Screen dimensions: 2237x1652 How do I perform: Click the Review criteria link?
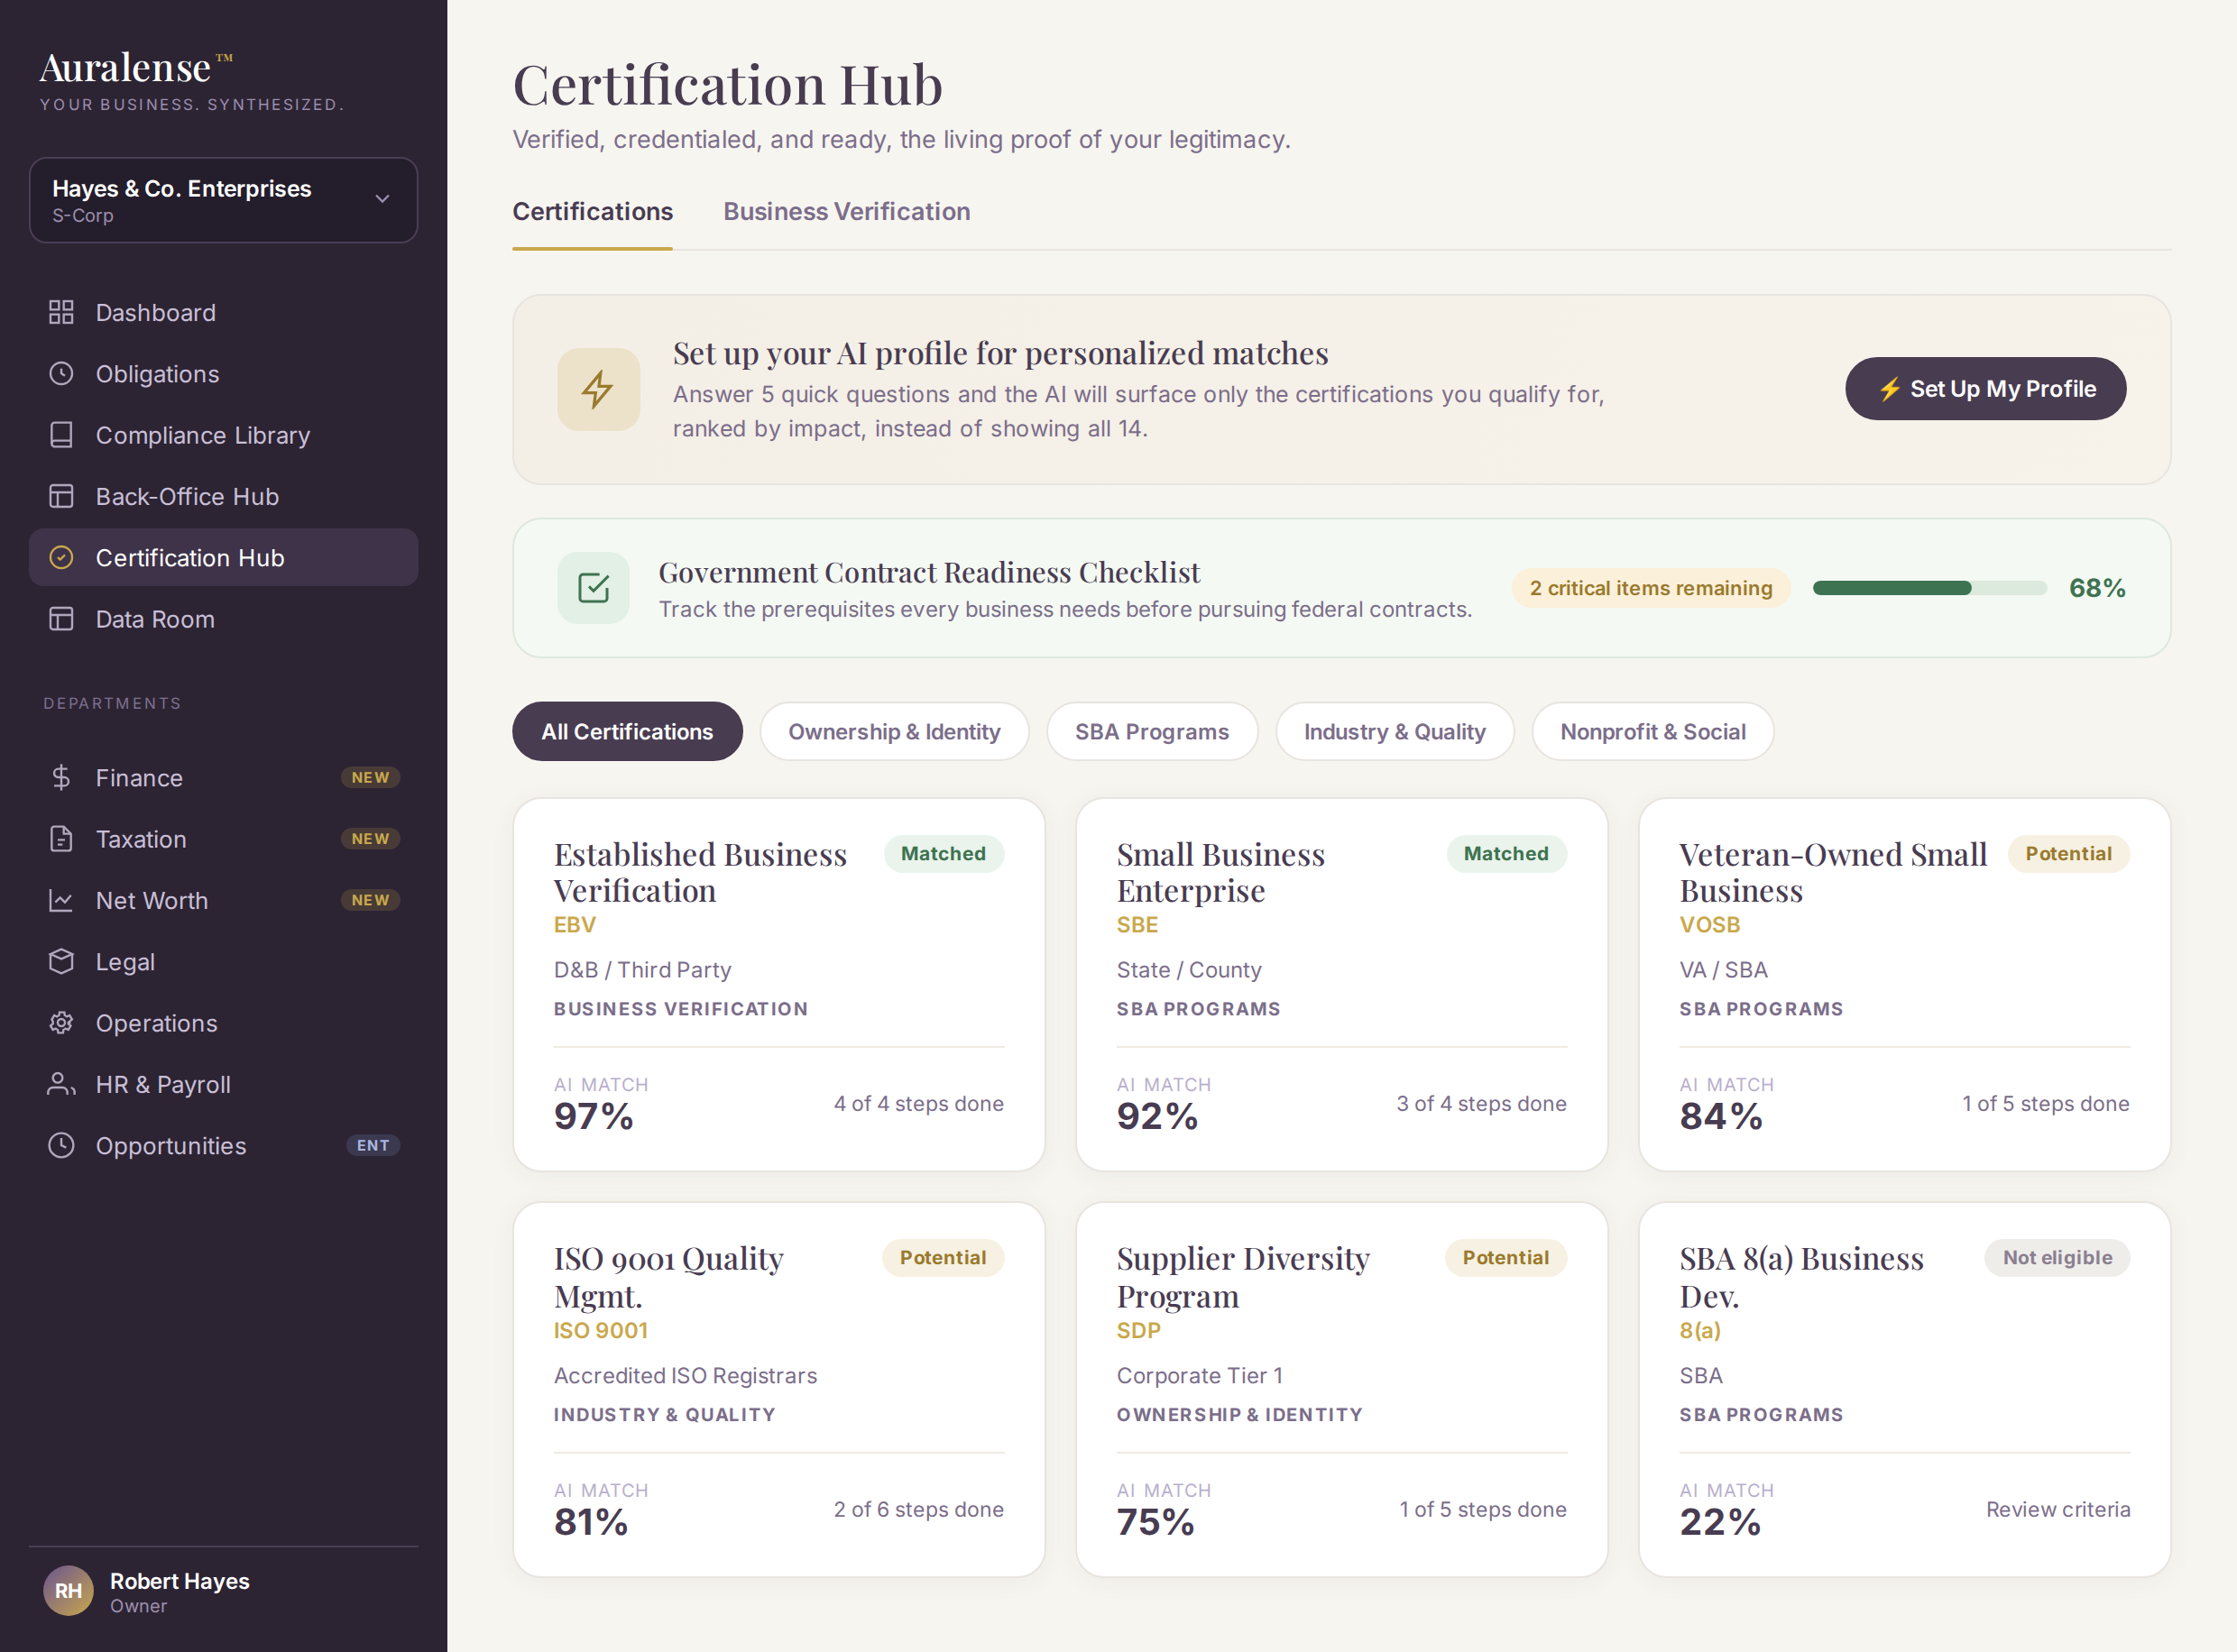2057,1509
